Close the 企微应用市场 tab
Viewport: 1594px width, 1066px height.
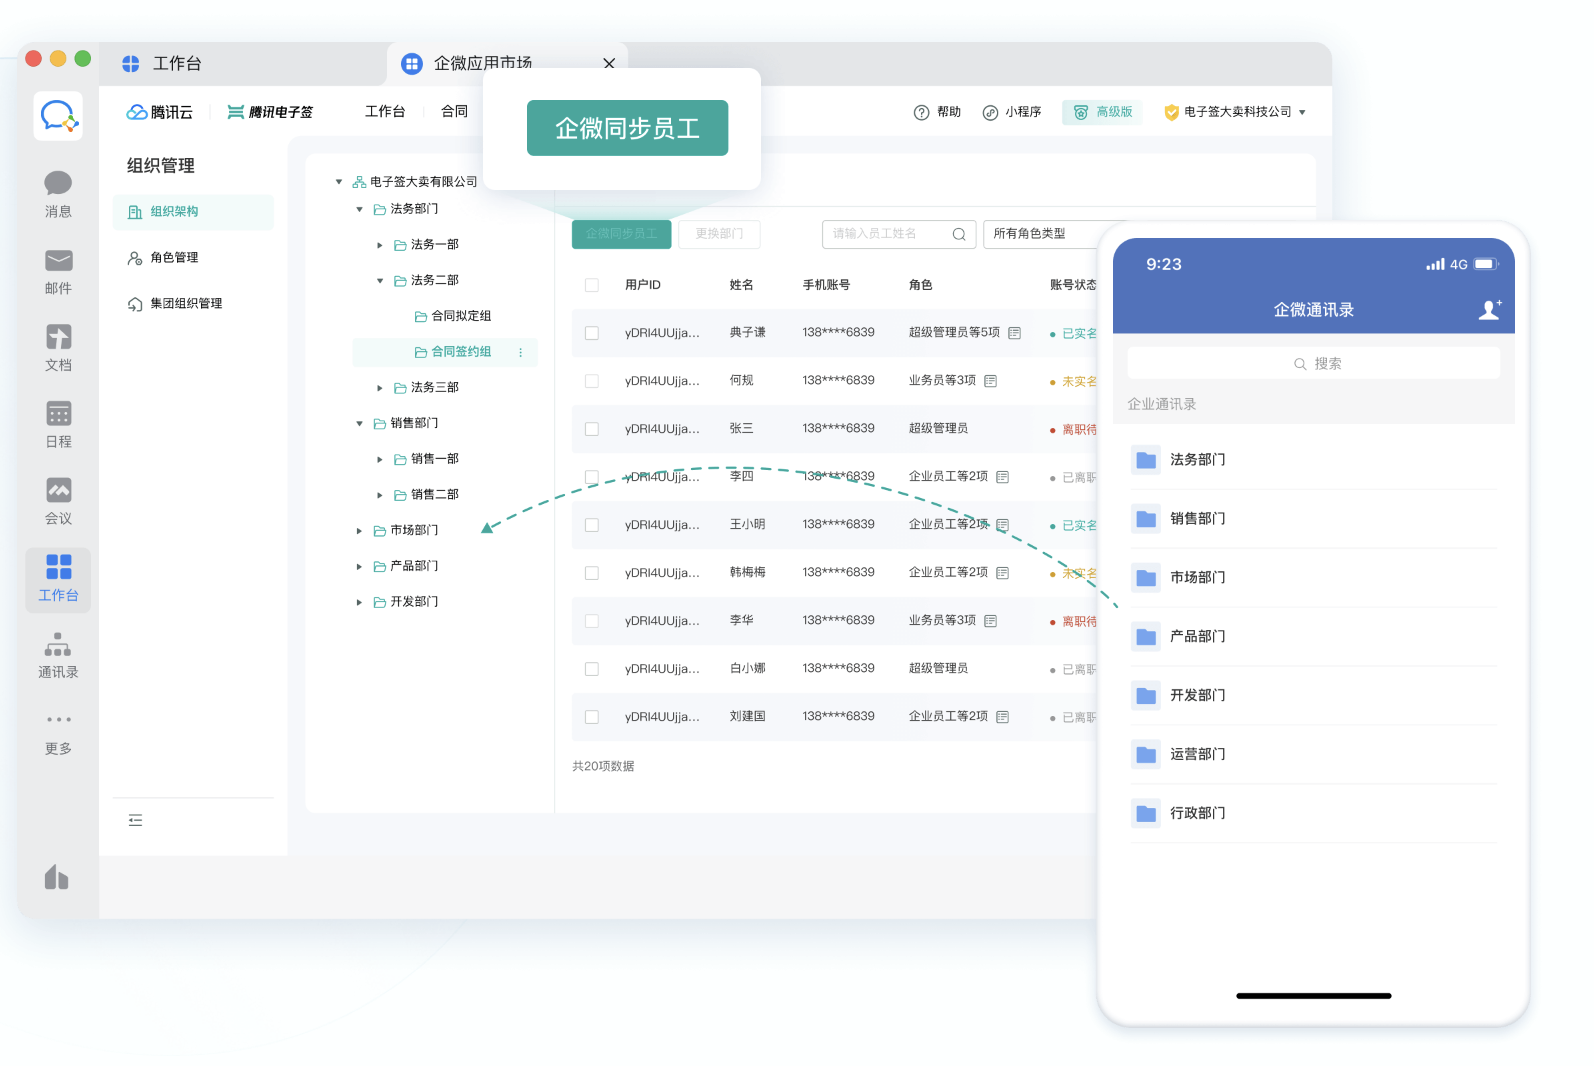609,63
